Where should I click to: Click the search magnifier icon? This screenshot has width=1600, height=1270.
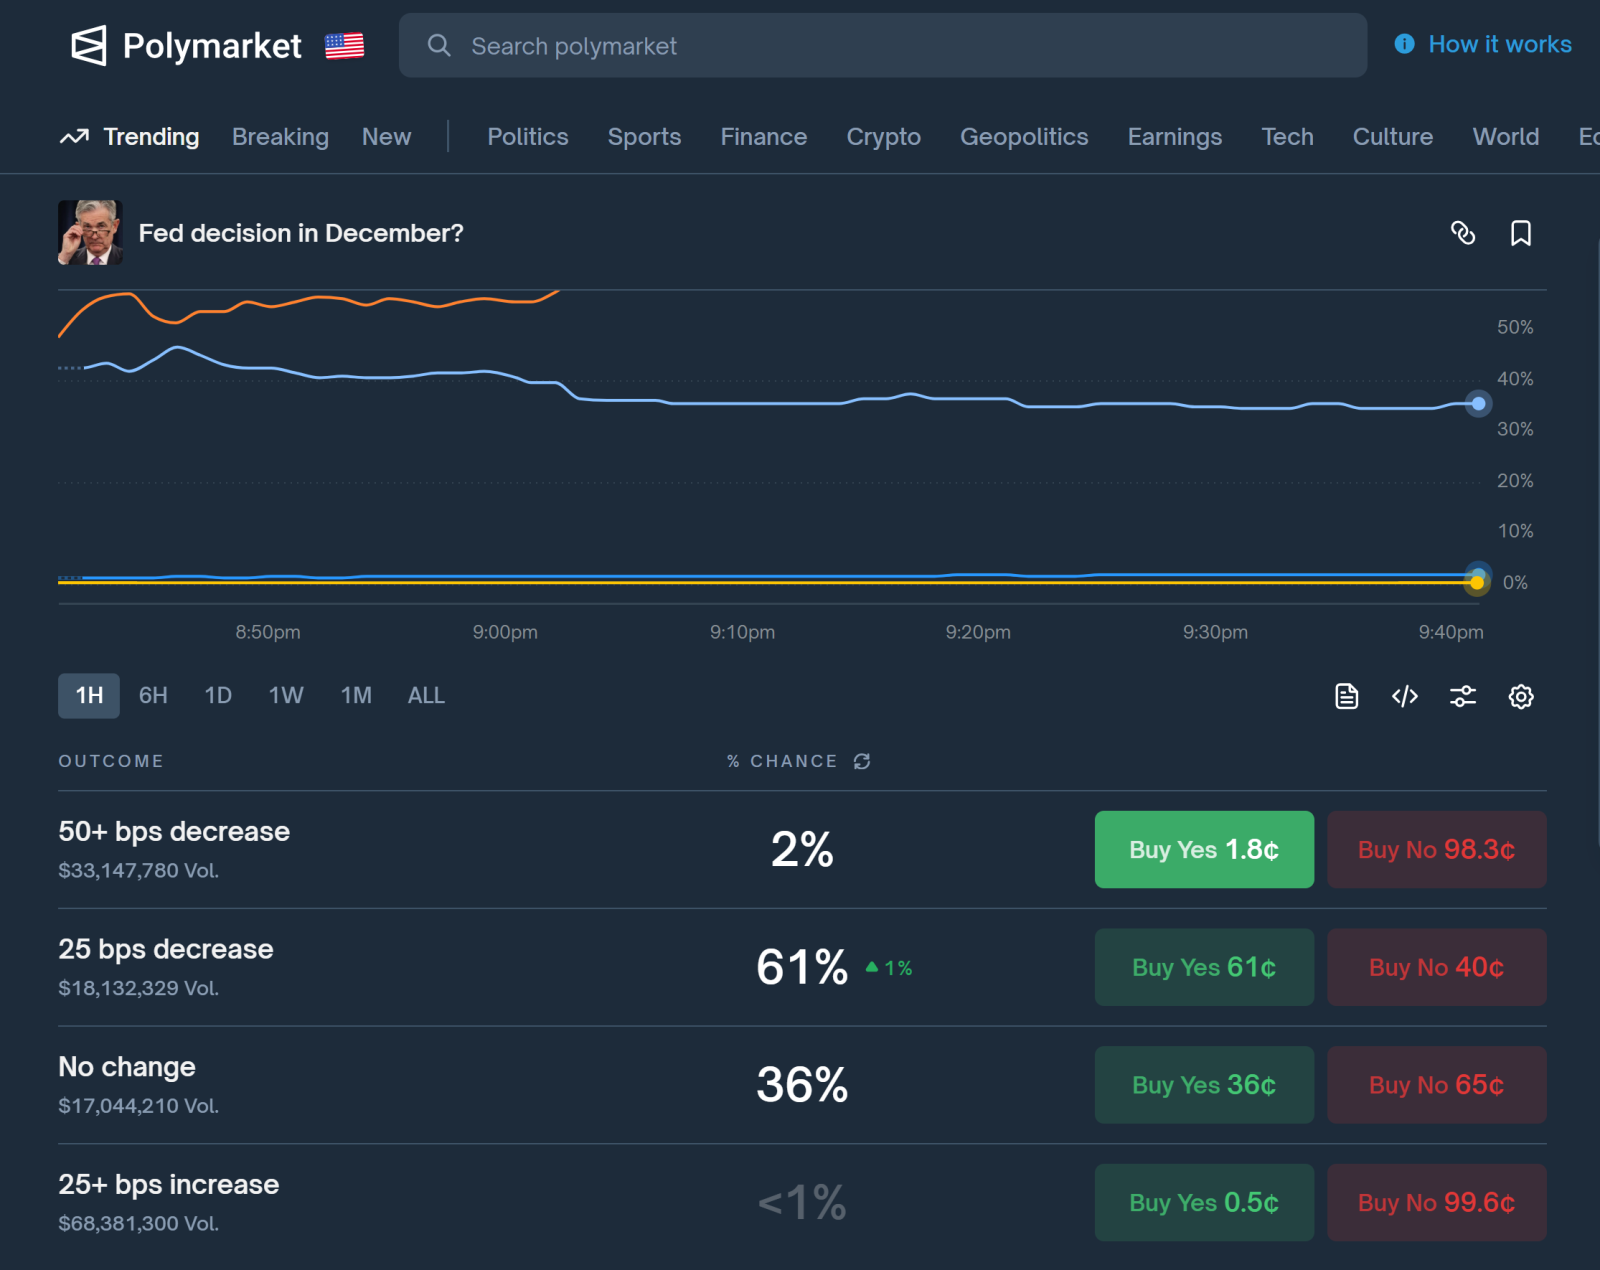pyautogui.click(x=439, y=45)
